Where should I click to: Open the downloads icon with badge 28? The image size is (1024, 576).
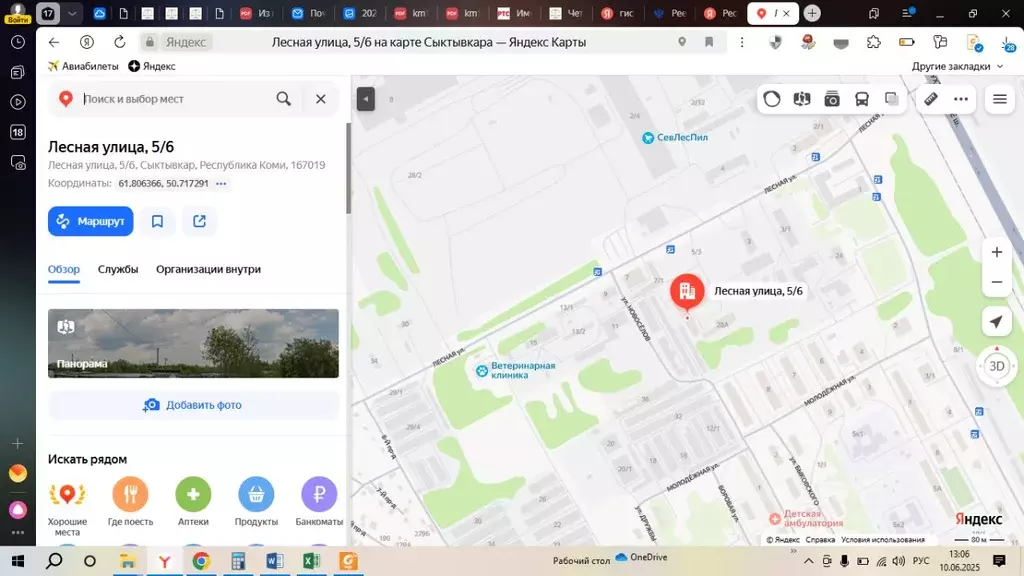pyautogui.click(x=1006, y=44)
